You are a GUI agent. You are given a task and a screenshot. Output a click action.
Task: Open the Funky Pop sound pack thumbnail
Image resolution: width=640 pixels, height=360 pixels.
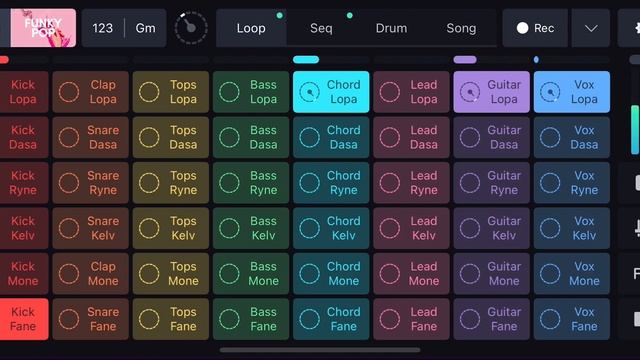tap(43, 28)
